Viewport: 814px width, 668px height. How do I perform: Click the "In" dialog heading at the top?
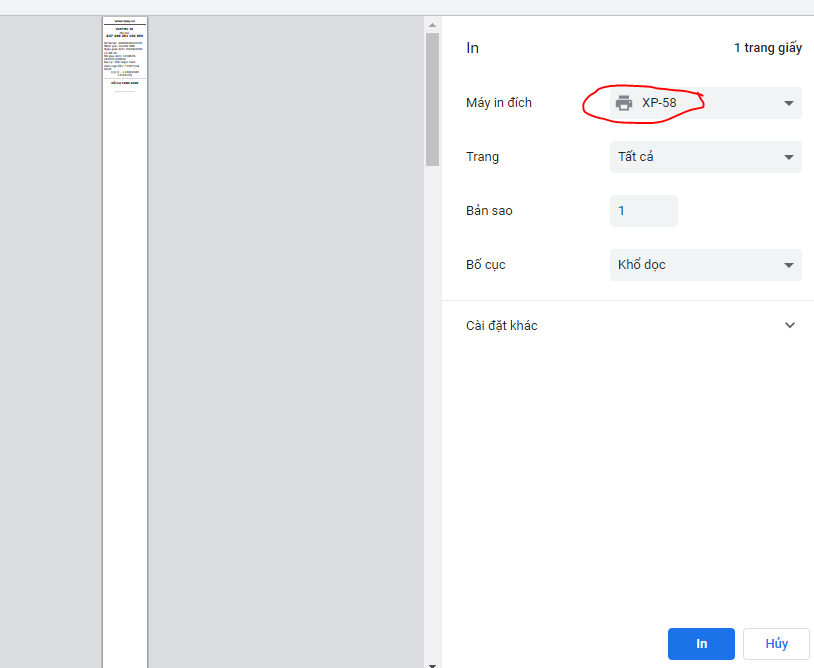pyautogui.click(x=473, y=48)
